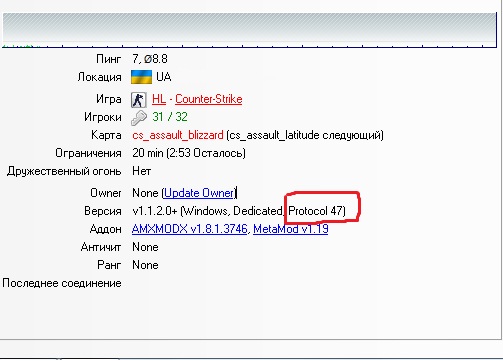Click the Античит value None
Screen dimensions: 503x361
(x=145, y=247)
